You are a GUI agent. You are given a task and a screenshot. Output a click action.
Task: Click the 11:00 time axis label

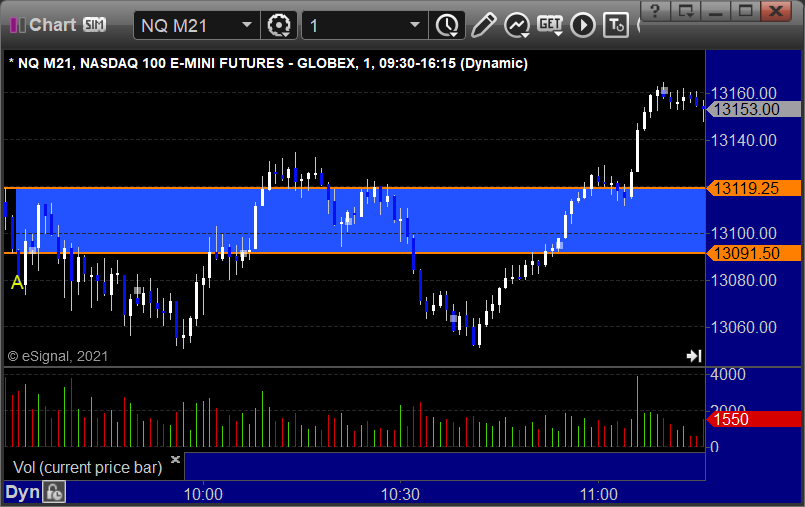pos(599,494)
